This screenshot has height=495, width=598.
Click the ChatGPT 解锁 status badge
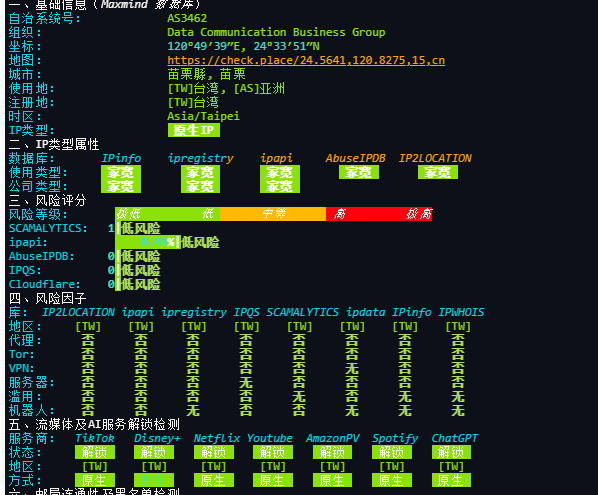point(451,452)
